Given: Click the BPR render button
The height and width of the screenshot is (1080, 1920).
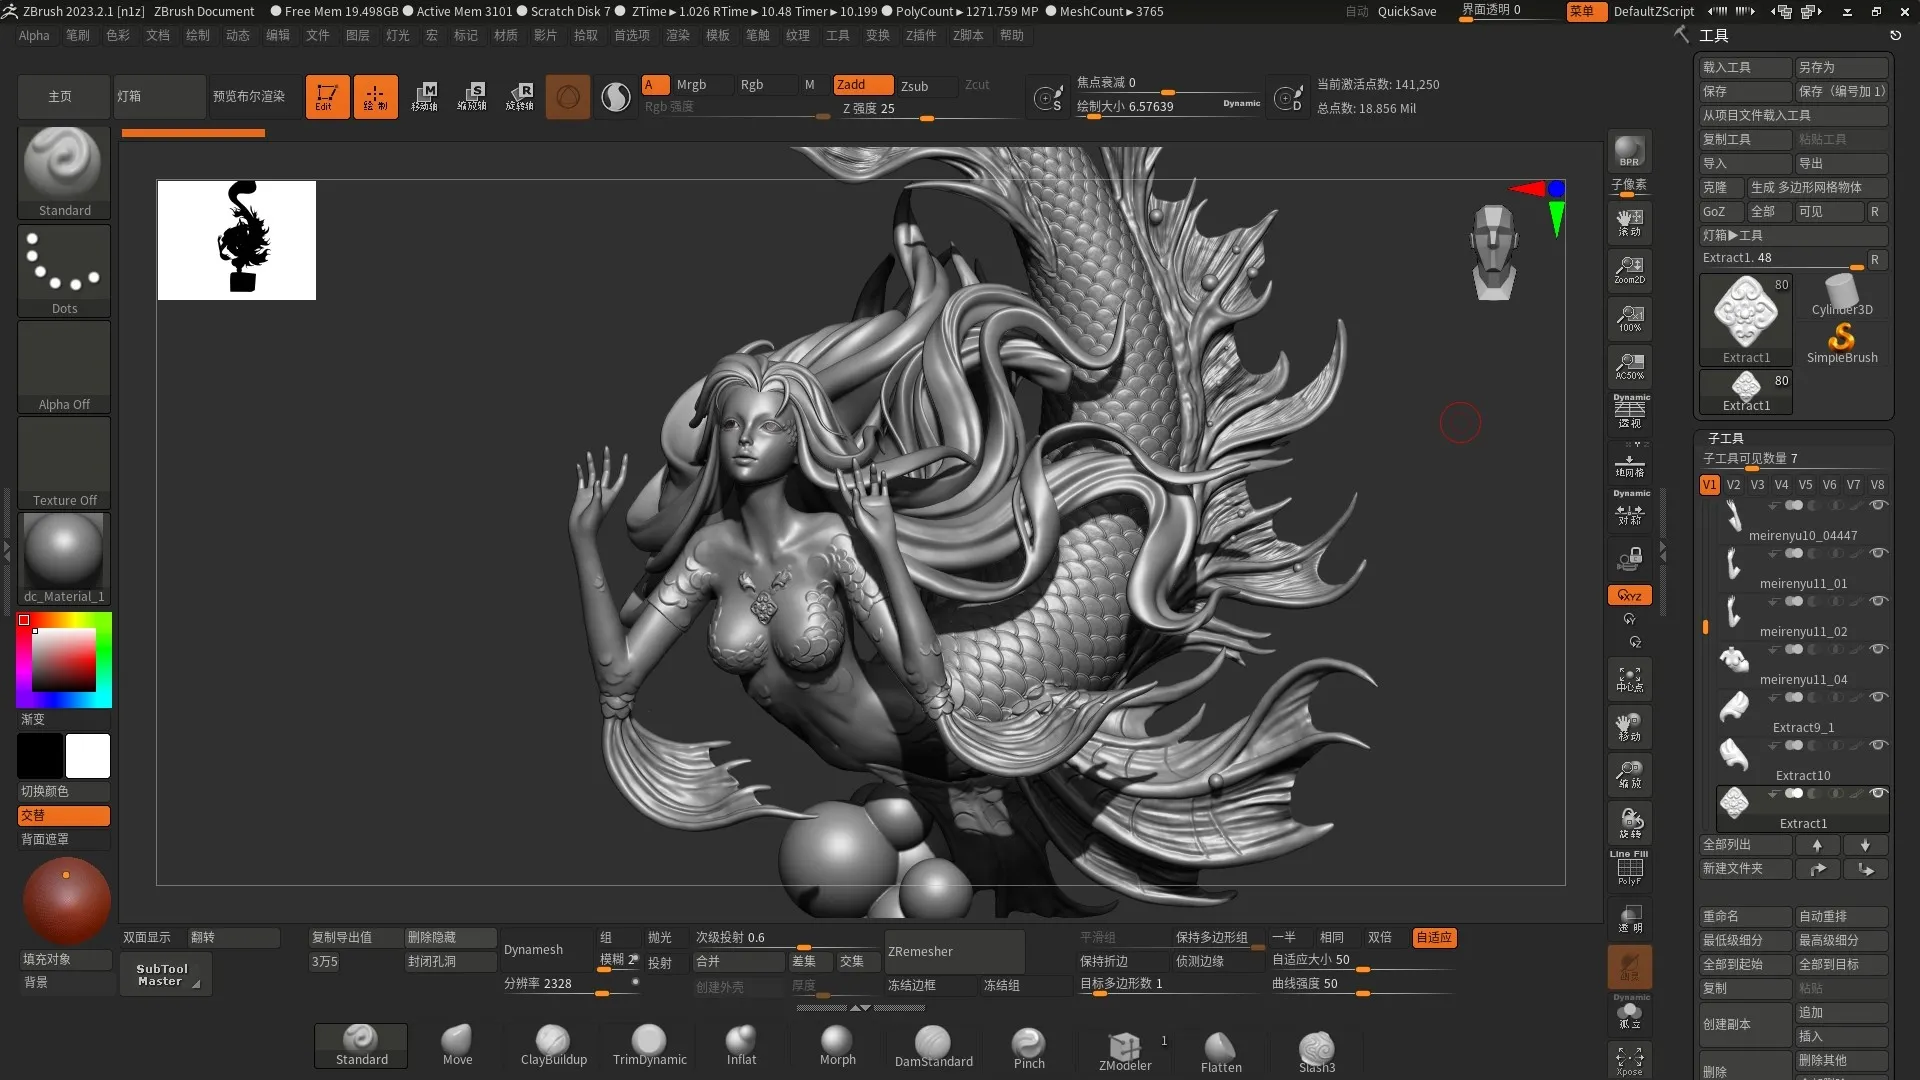Looking at the screenshot, I should click(x=1629, y=151).
